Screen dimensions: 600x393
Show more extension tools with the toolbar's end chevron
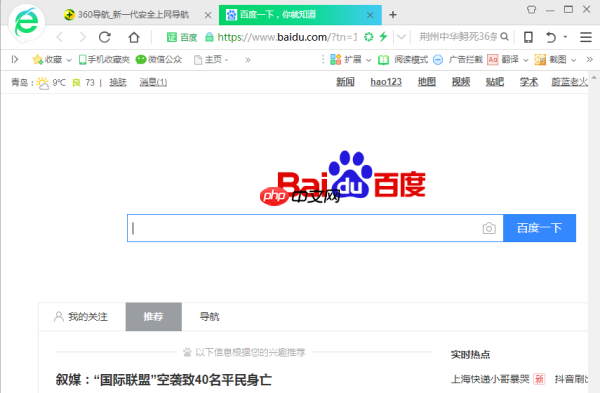tap(589, 59)
